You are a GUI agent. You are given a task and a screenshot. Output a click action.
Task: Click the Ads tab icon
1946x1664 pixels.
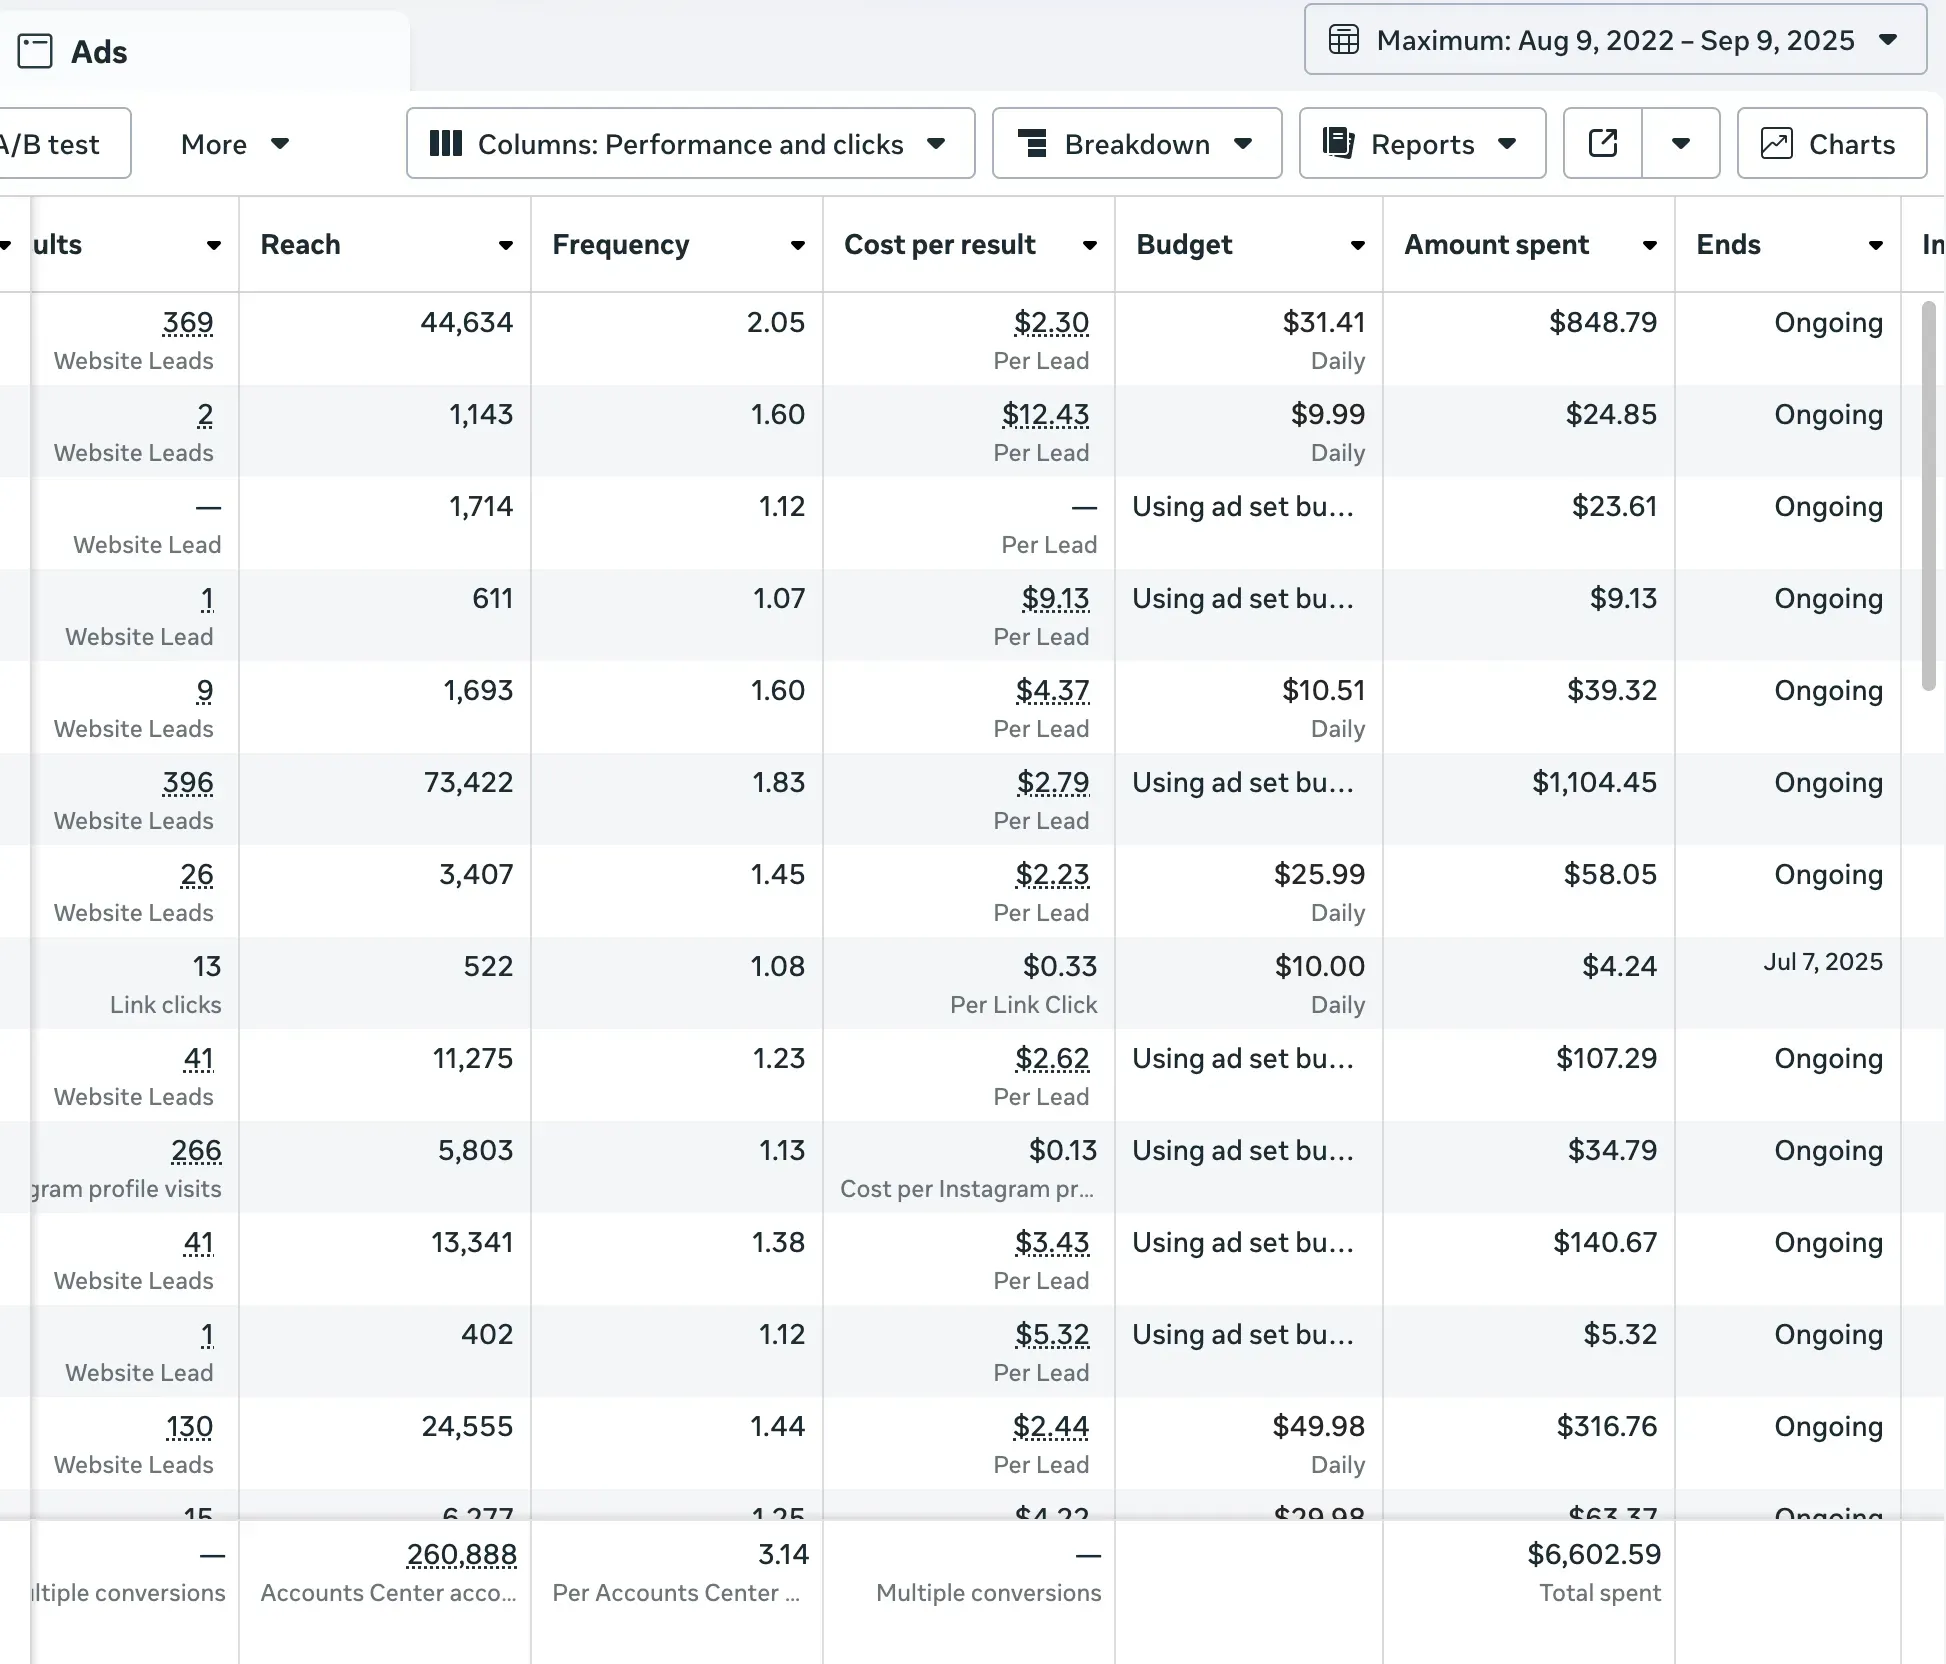point(36,51)
